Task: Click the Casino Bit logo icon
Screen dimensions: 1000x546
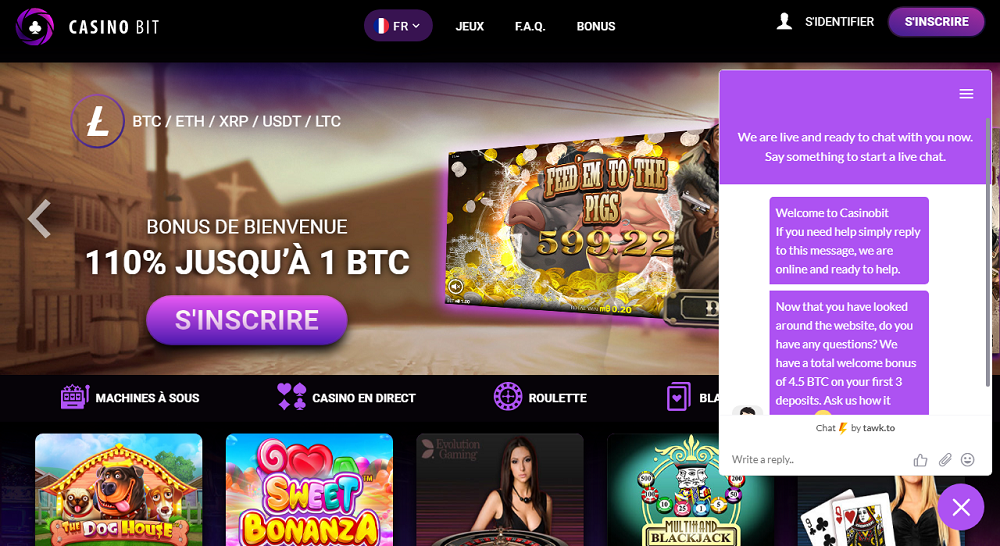Action: coord(35,26)
